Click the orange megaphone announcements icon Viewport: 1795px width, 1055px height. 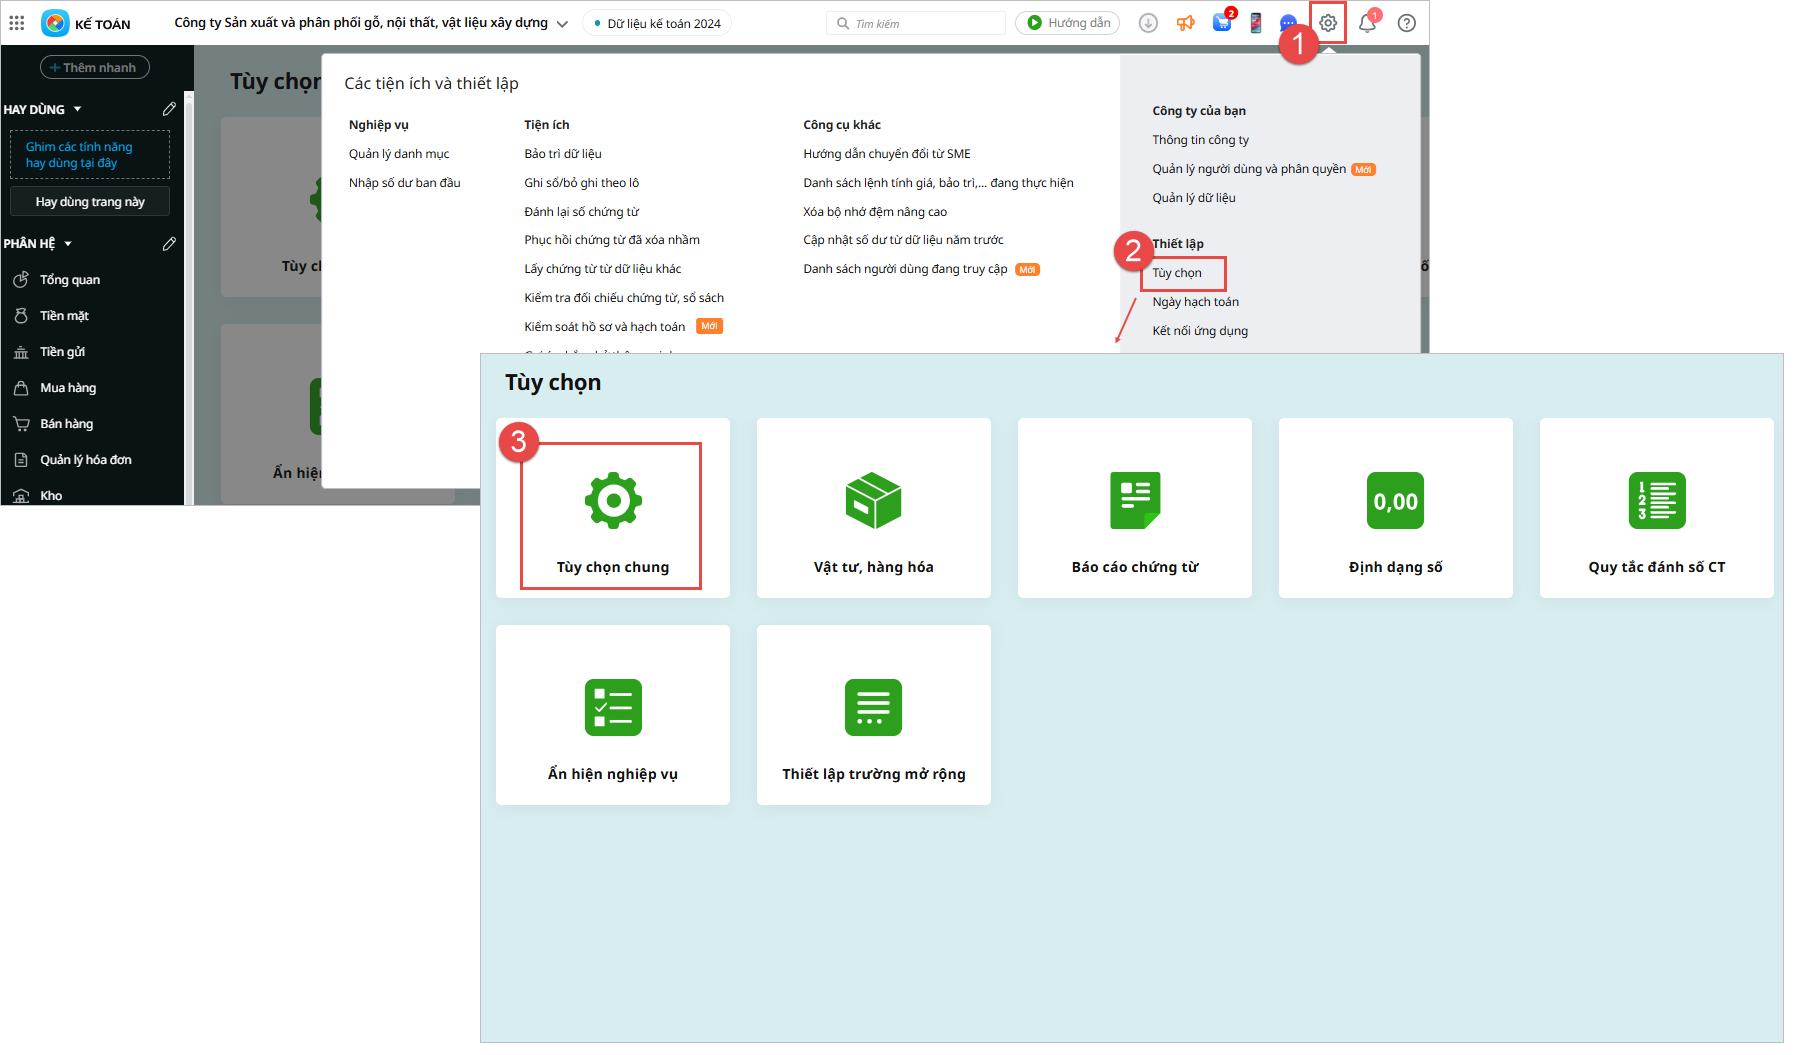point(1185,23)
